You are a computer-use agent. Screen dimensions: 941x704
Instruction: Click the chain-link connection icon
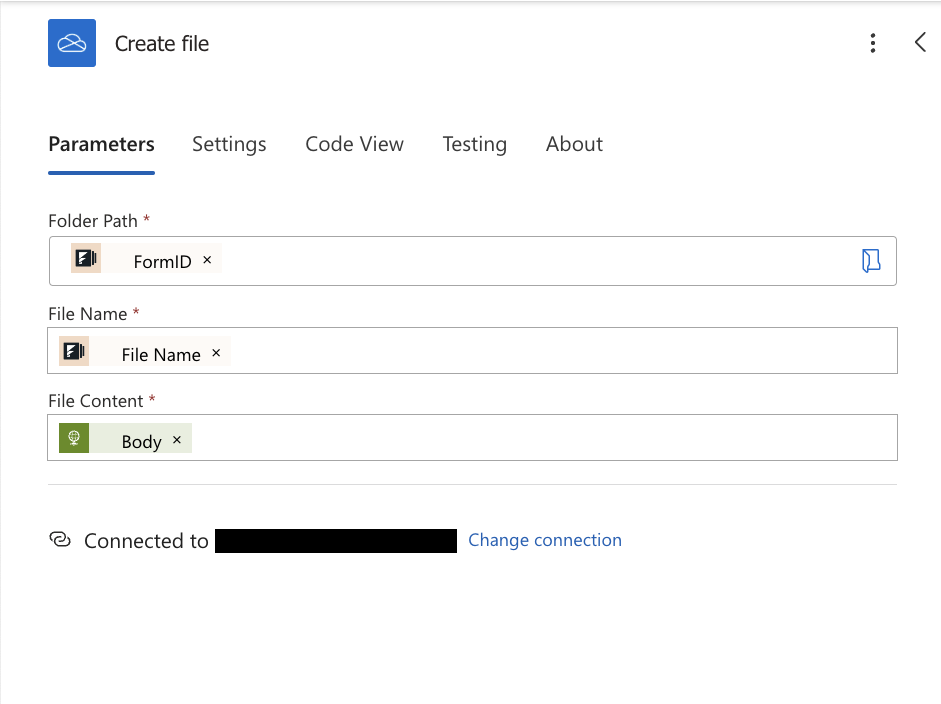point(60,540)
